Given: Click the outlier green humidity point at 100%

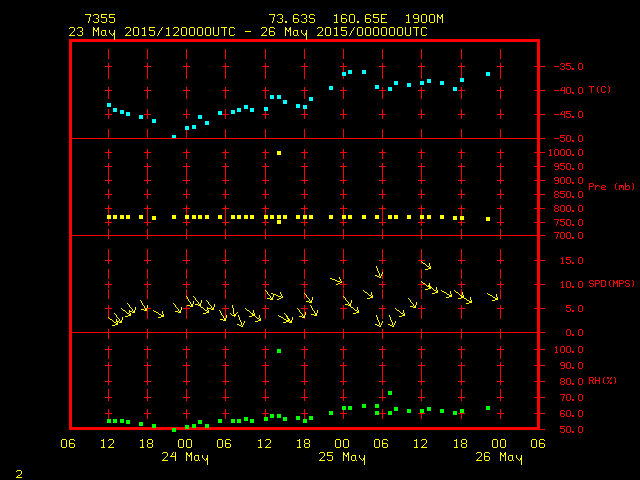Looking at the screenshot, I should click(x=279, y=351).
